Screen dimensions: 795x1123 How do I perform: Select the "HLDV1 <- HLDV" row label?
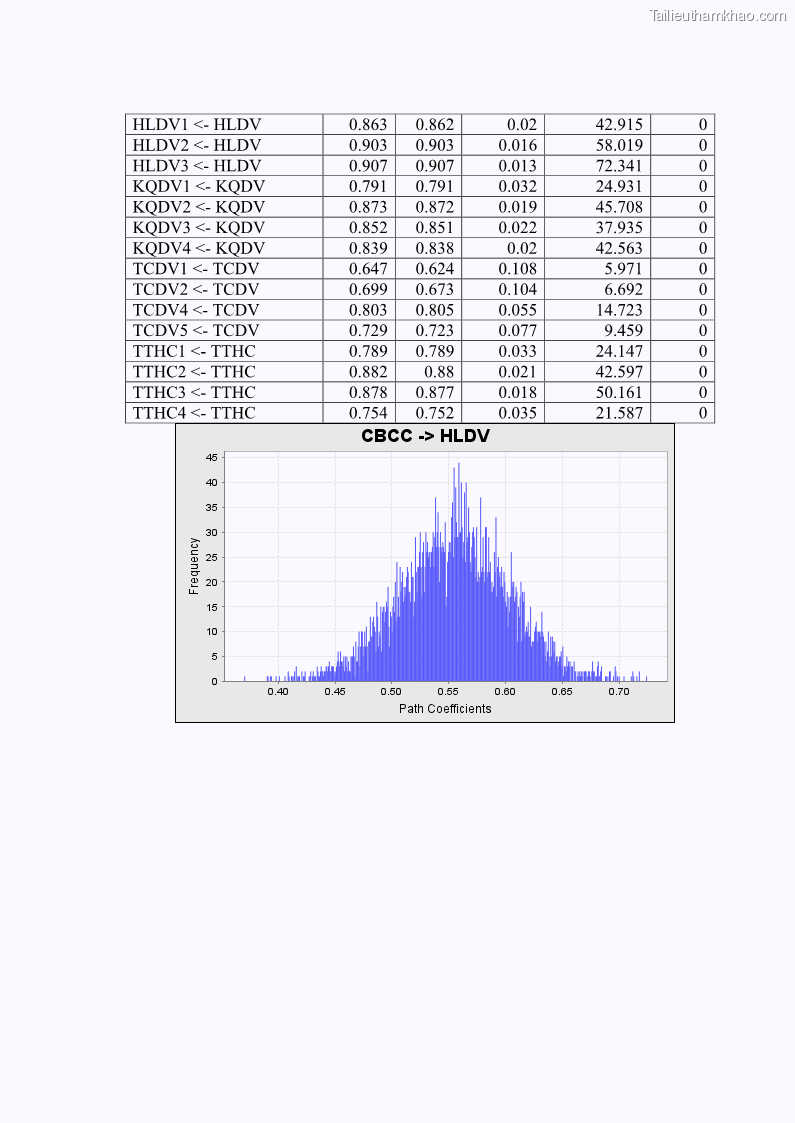(x=197, y=124)
